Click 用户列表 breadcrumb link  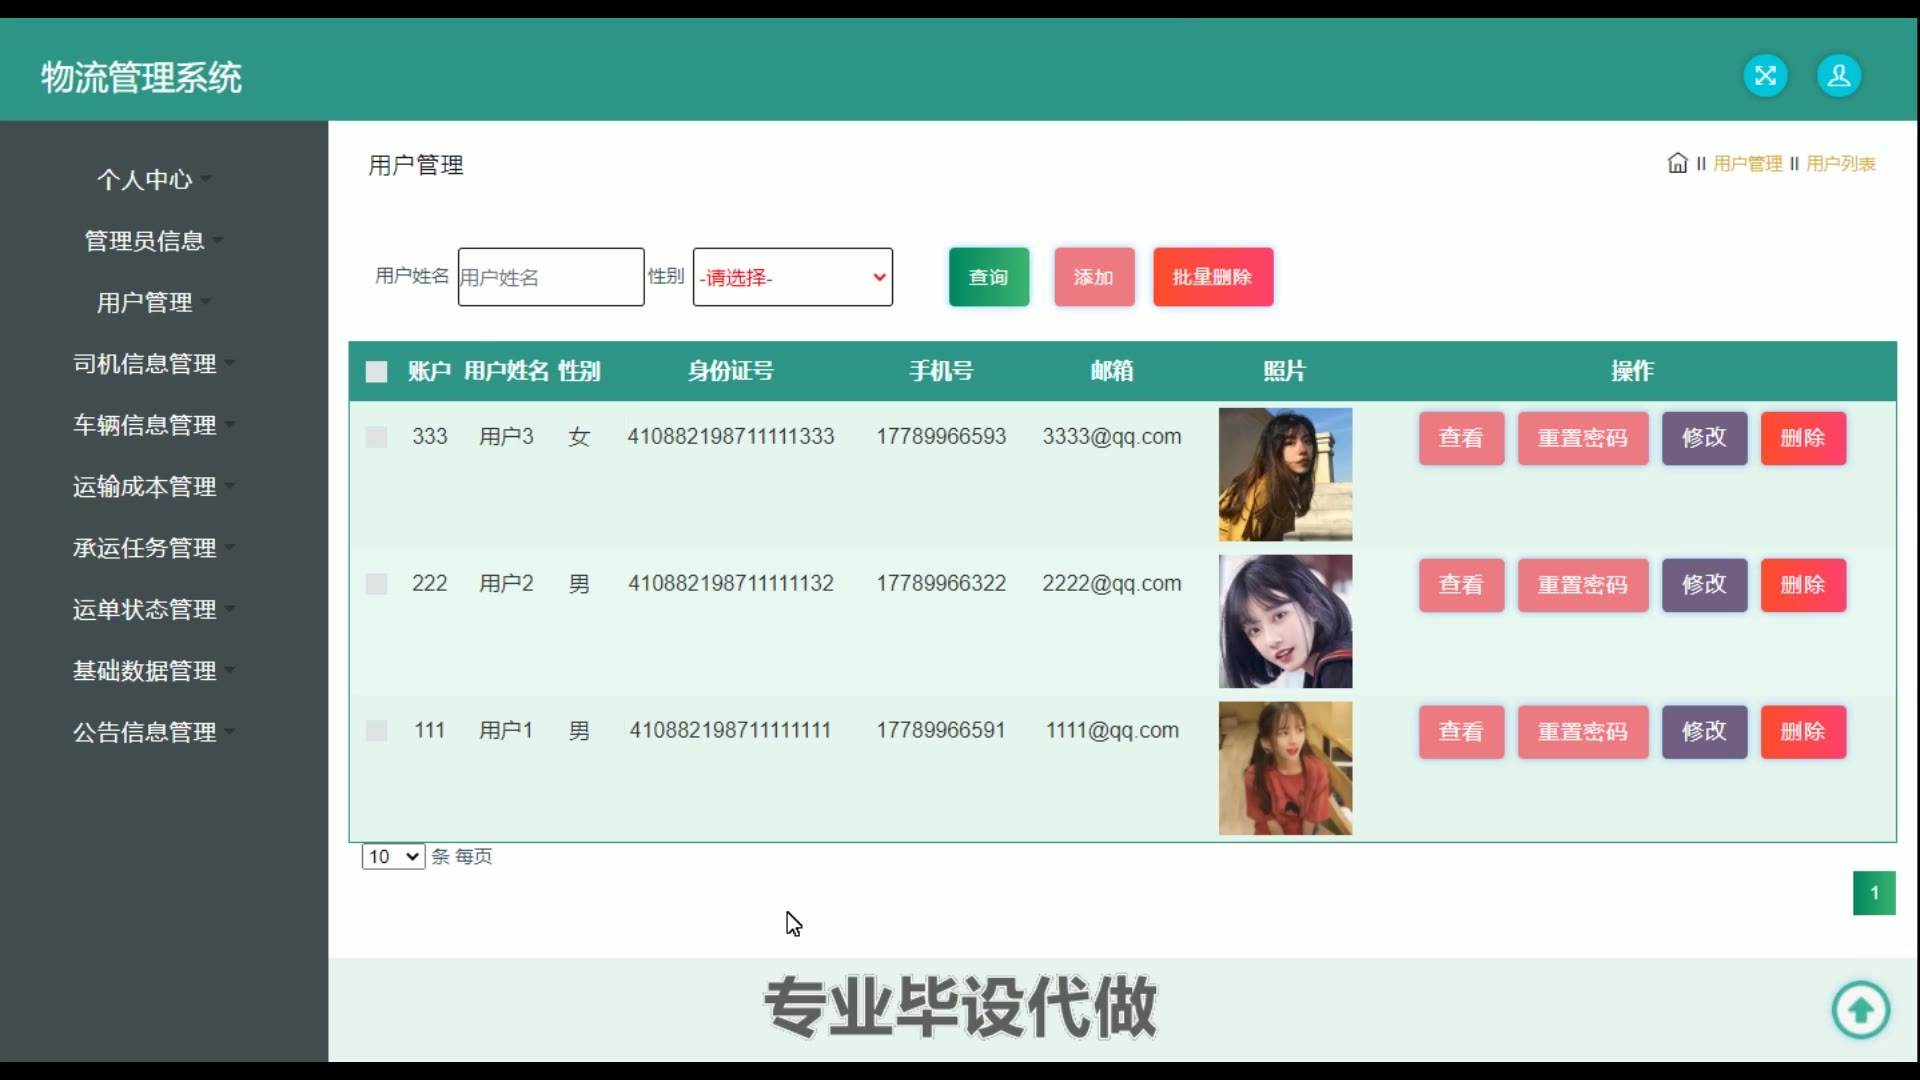click(1840, 164)
